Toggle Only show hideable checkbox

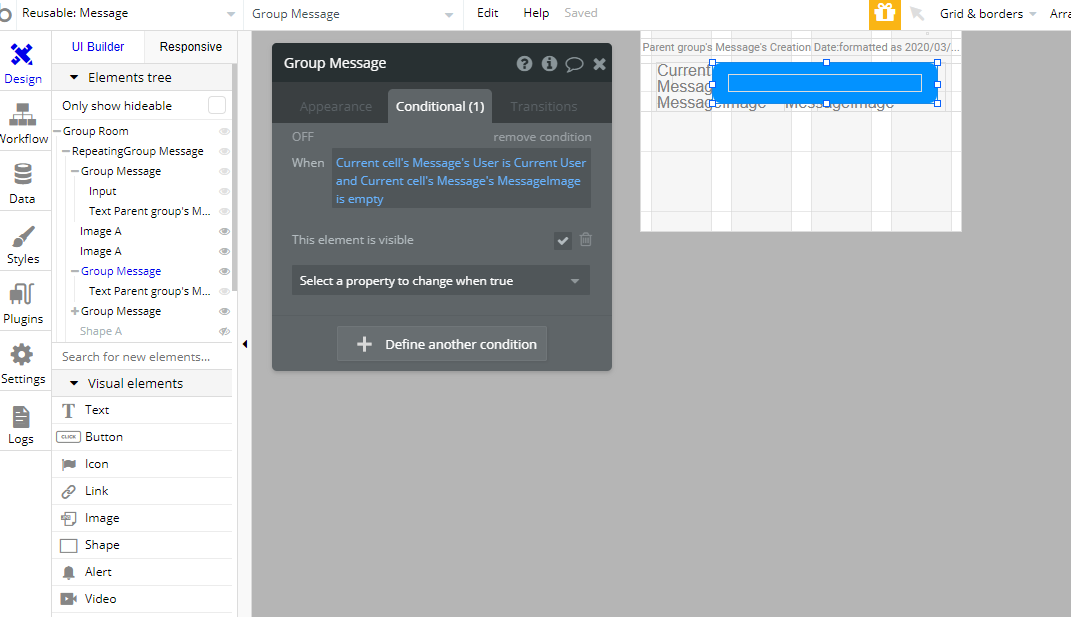click(217, 105)
